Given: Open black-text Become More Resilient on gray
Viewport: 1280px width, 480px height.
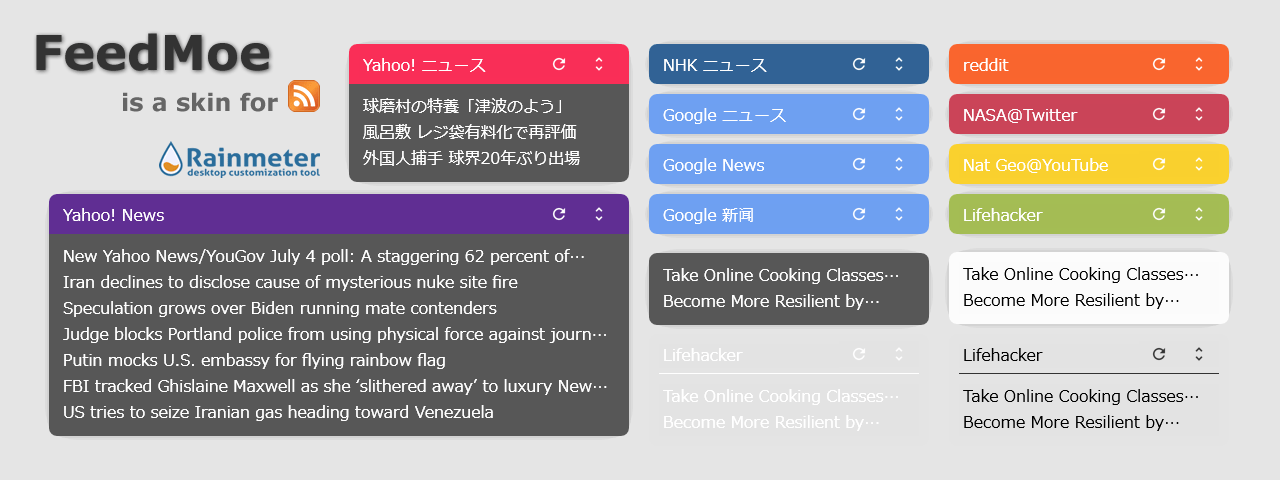Looking at the screenshot, I should (1071, 422).
